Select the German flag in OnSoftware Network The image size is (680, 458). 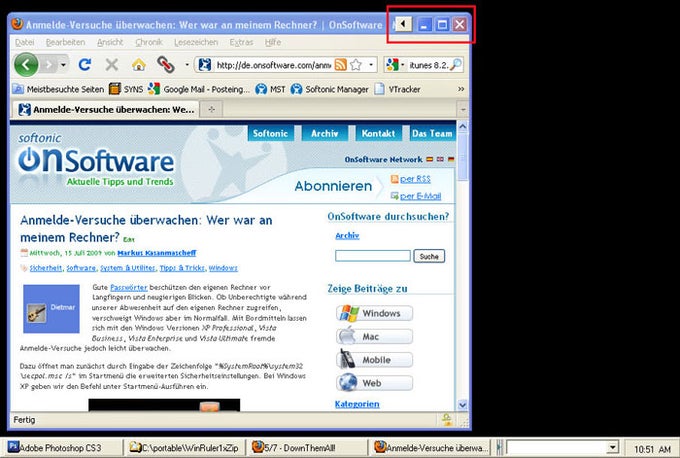click(451, 159)
